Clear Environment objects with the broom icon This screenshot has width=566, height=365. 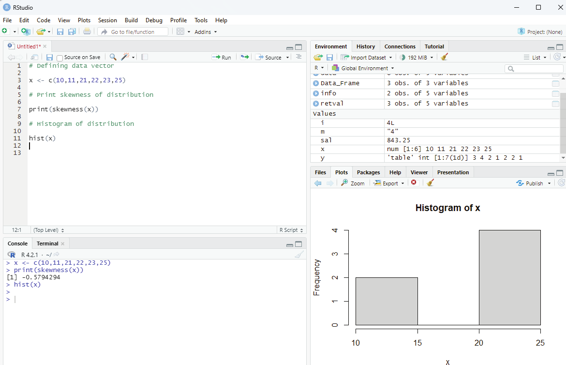(444, 57)
